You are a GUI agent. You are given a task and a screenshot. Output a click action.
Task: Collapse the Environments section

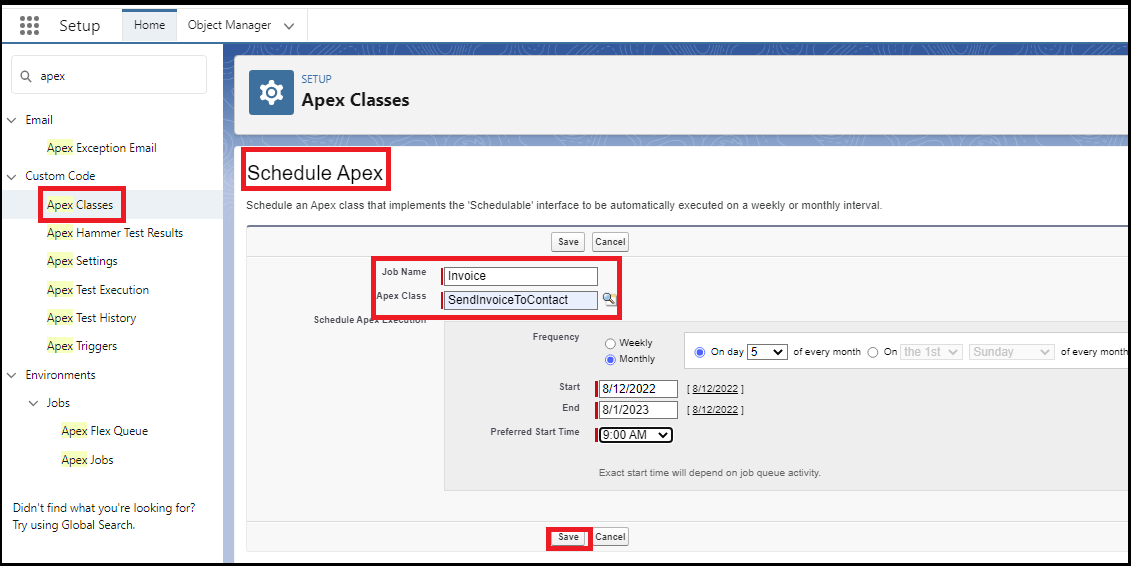[x=12, y=375]
